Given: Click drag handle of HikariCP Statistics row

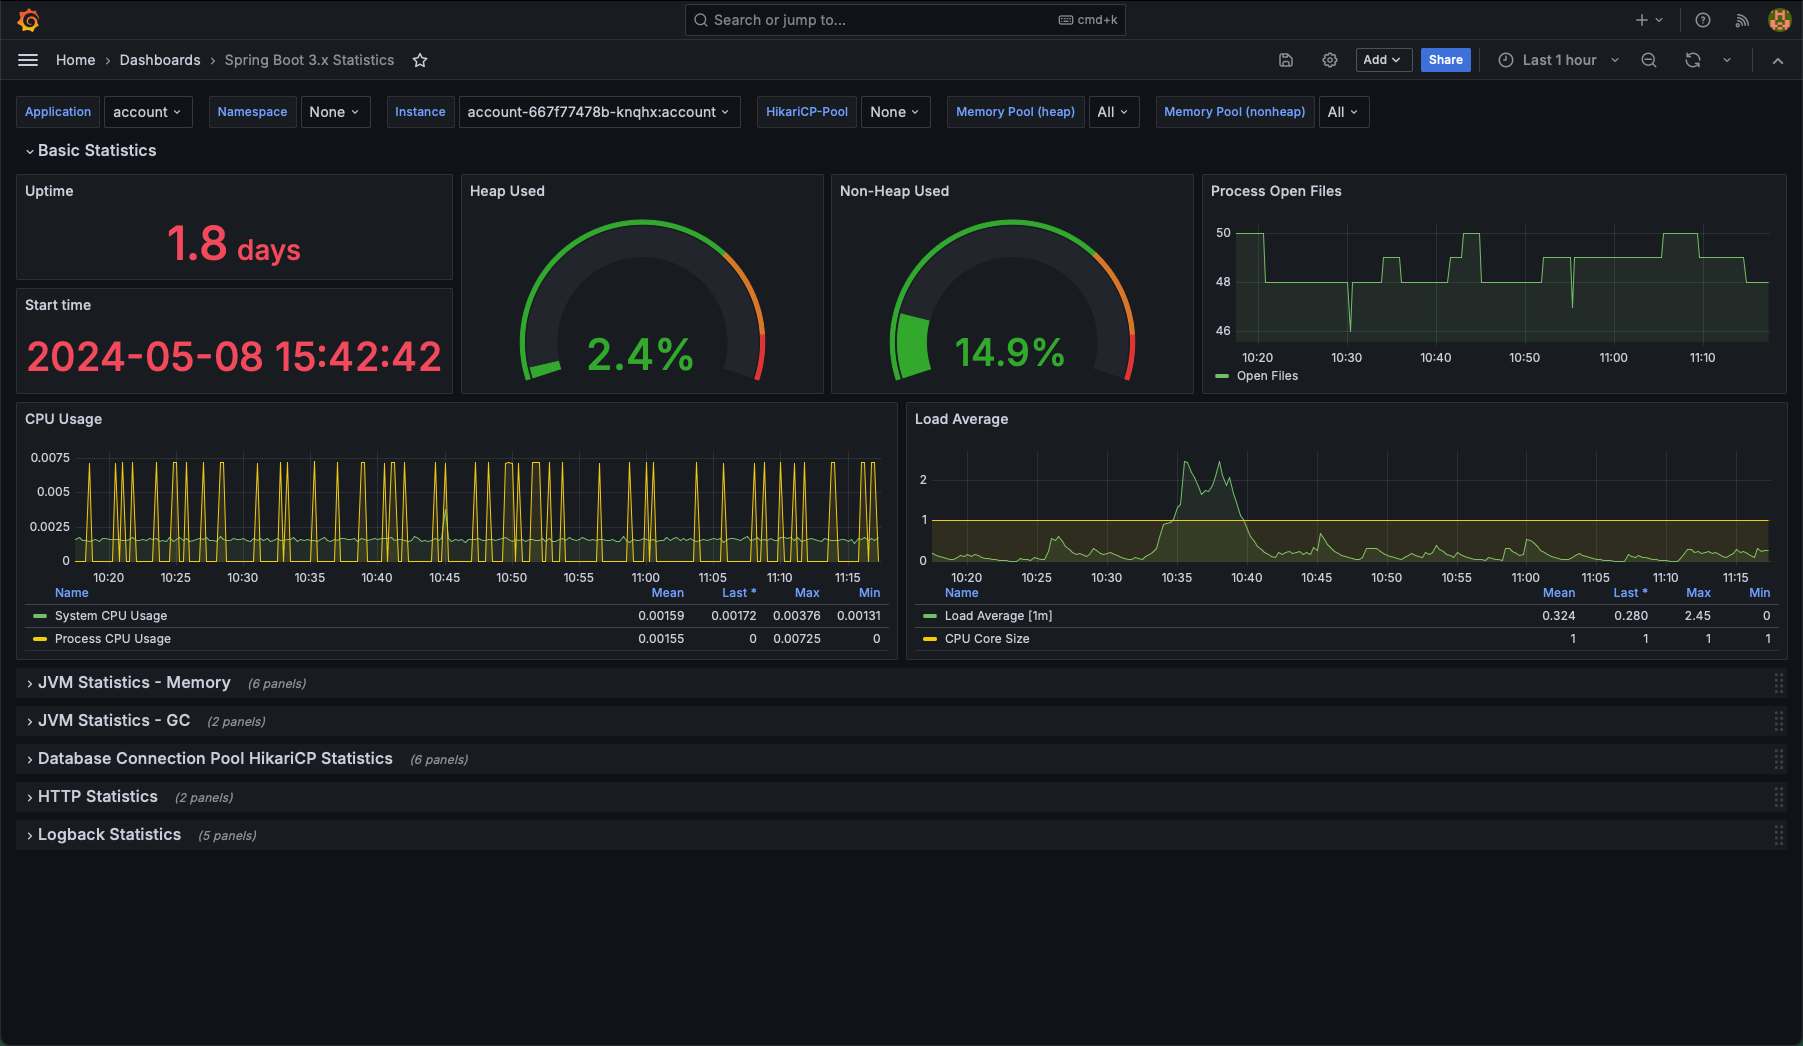Looking at the screenshot, I should (1779, 759).
